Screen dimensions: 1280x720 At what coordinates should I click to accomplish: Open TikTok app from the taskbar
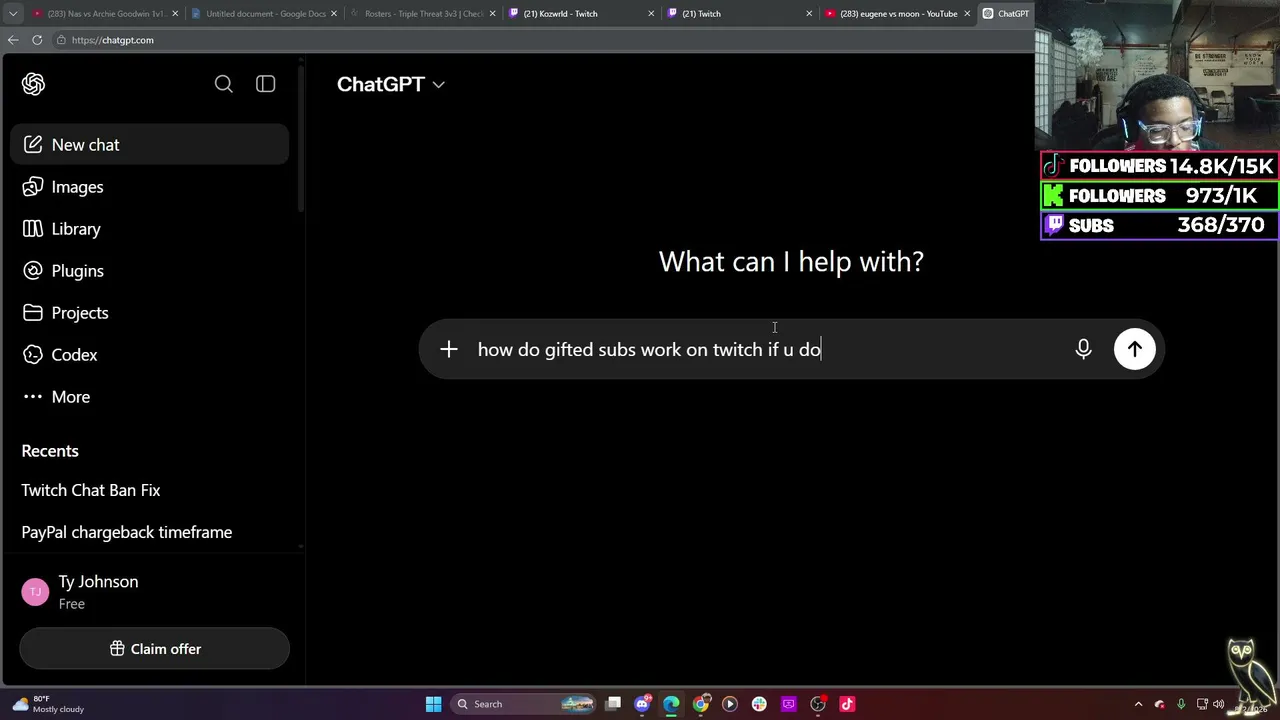tap(847, 704)
